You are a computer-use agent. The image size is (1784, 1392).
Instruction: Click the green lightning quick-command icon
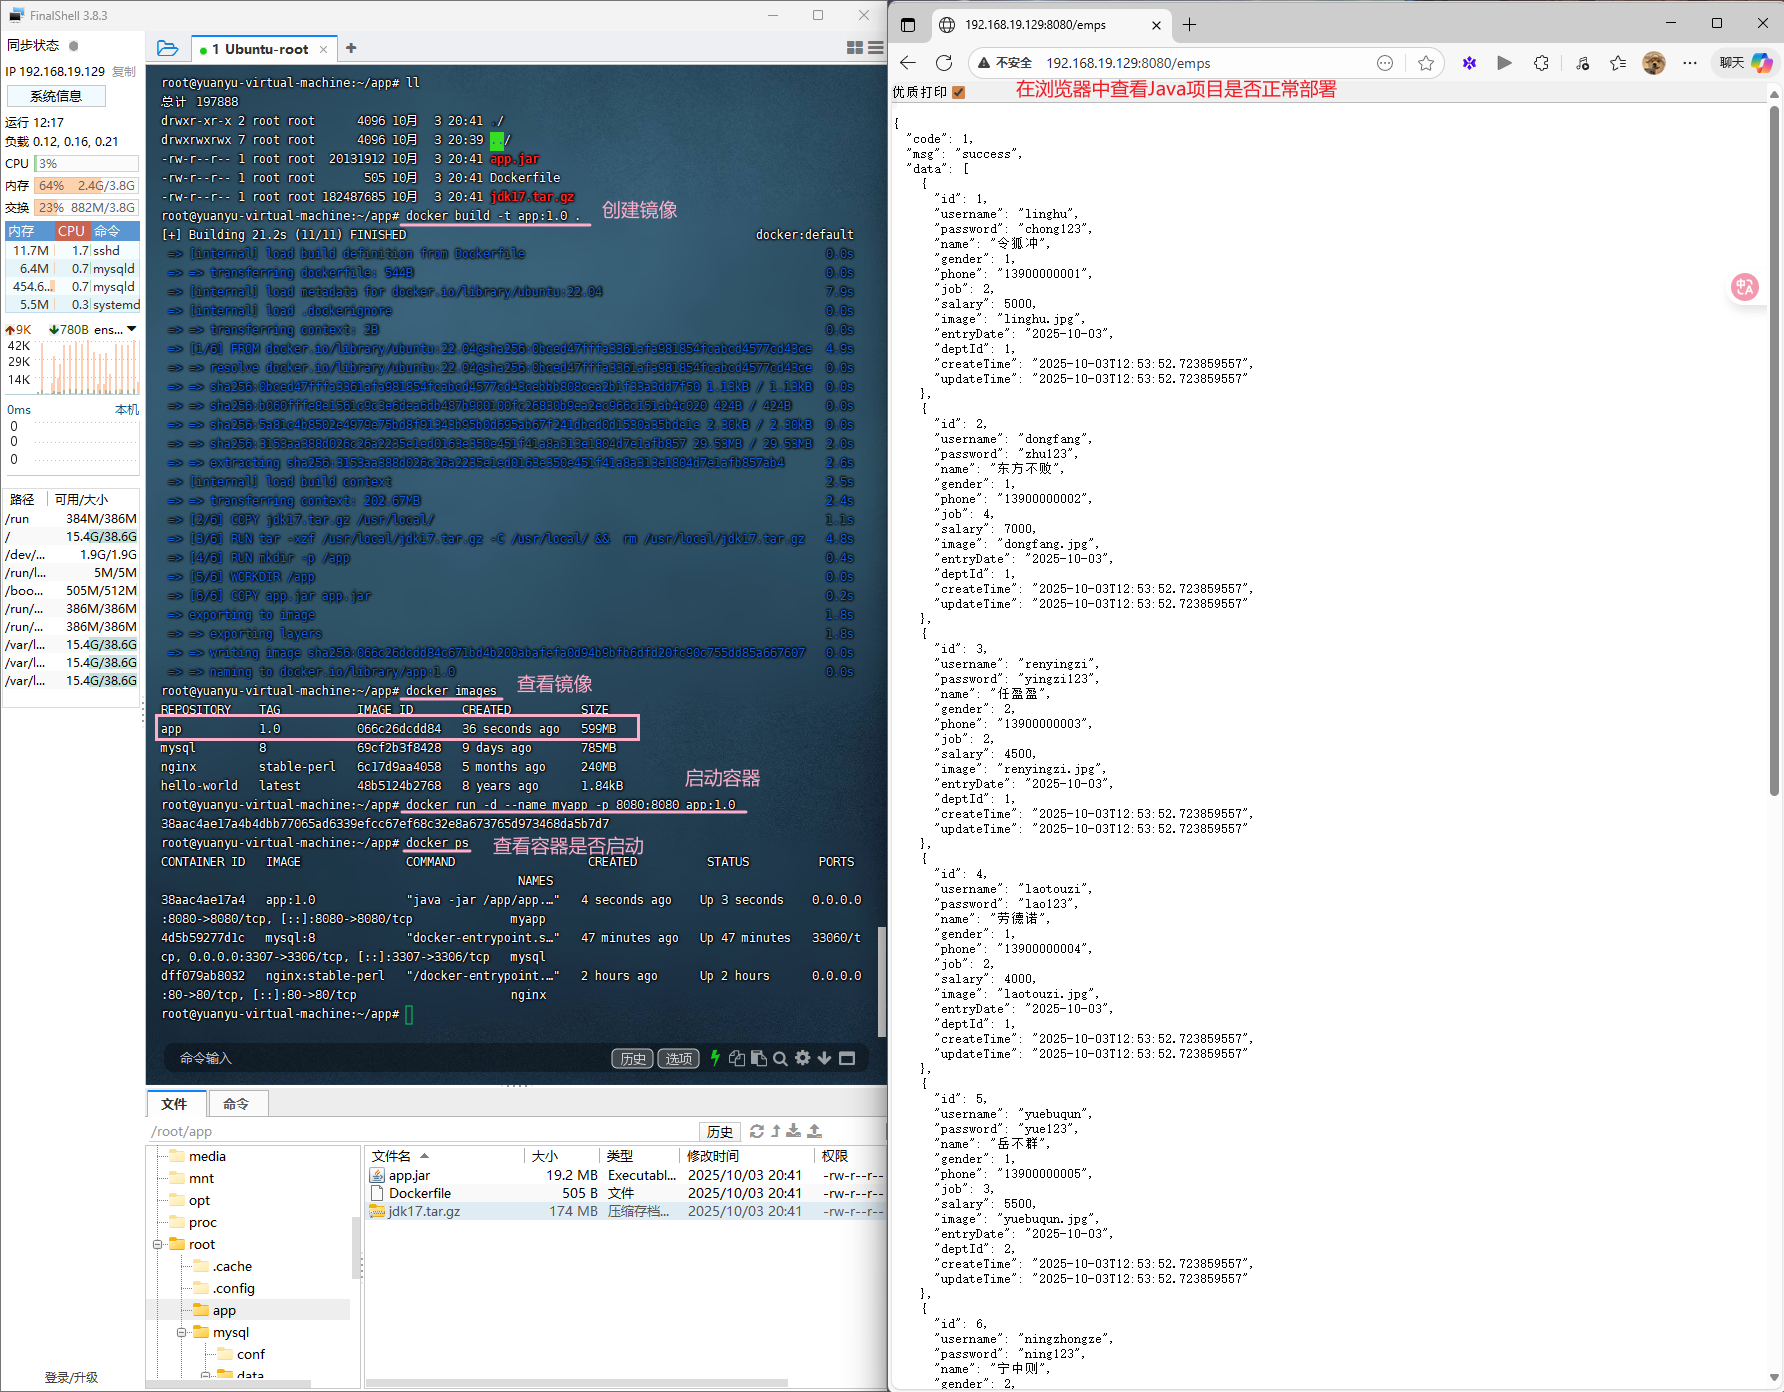[715, 1058]
